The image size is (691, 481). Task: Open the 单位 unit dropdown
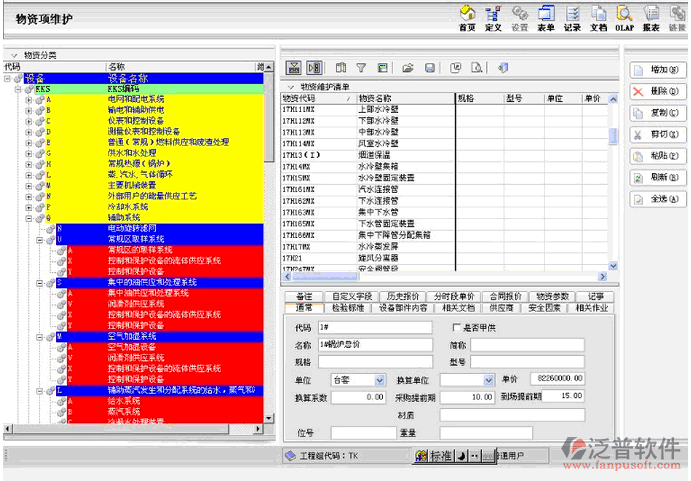pyautogui.click(x=379, y=380)
